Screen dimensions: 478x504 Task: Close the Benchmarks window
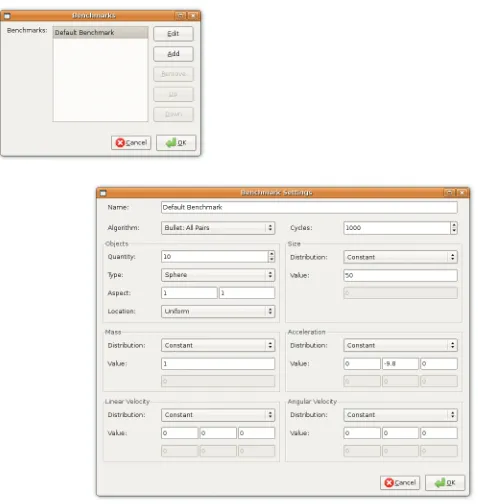coord(193,16)
